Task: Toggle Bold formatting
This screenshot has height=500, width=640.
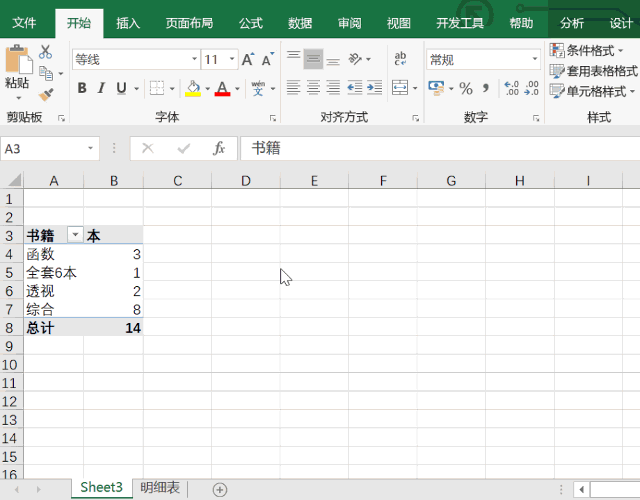Action: tap(82, 88)
